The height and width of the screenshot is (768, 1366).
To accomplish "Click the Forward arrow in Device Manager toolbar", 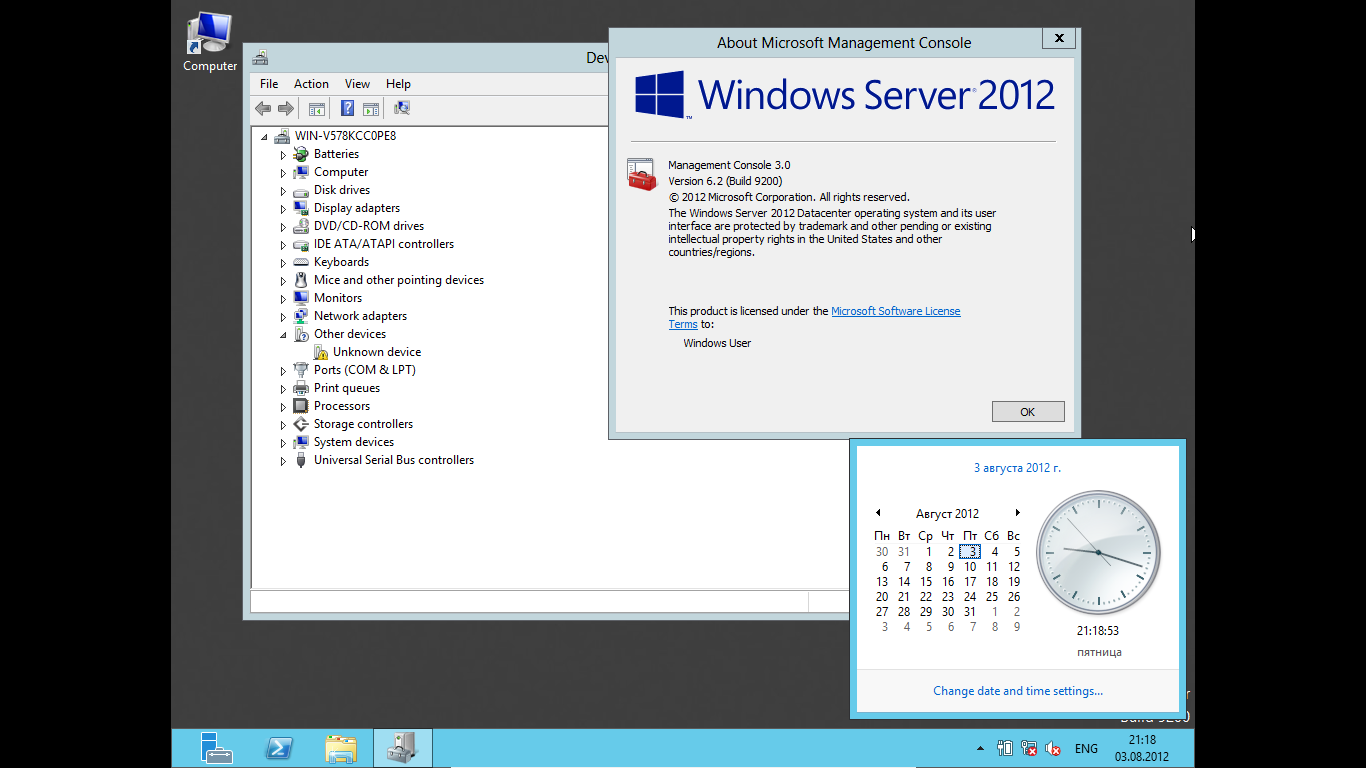I will [286, 108].
